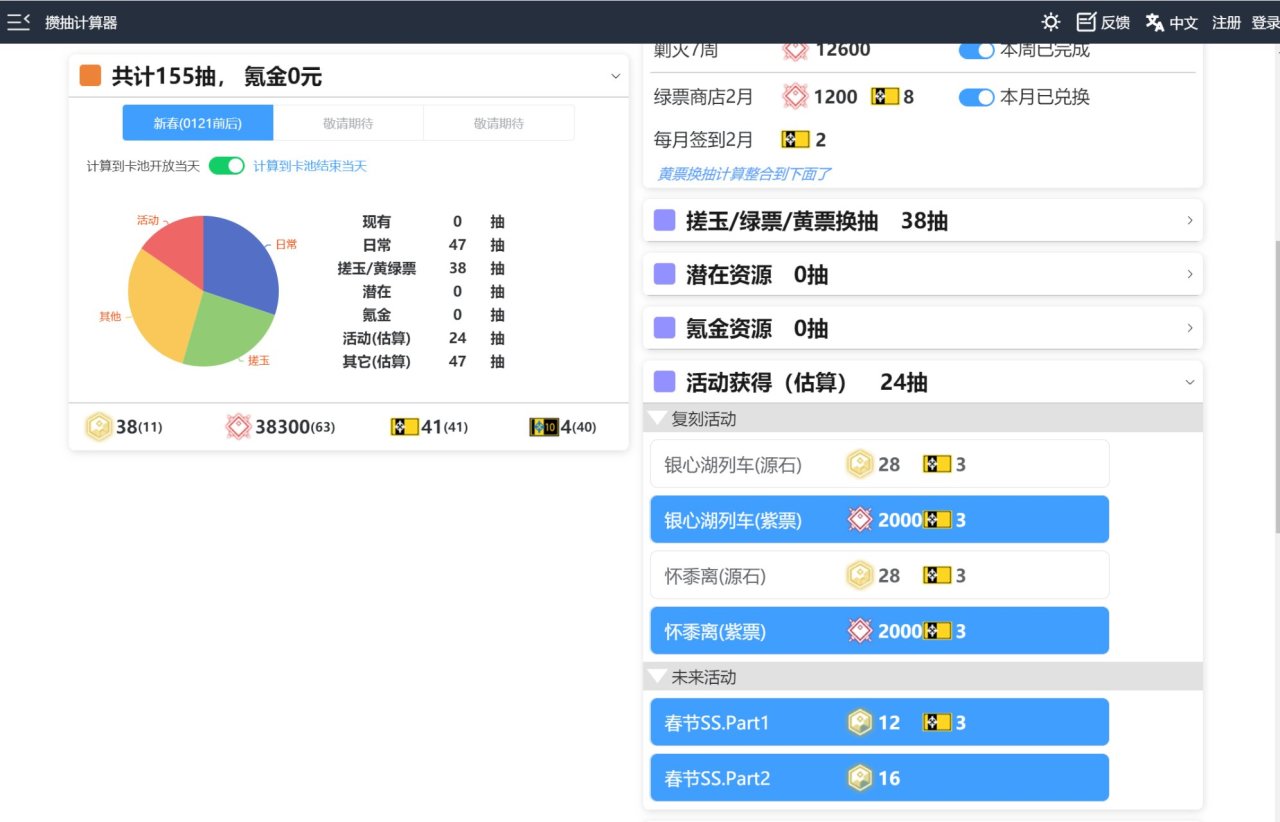Click the orundum icon in 怀黍离(紫票) row
The image size is (1280, 822).
pos(860,631)
